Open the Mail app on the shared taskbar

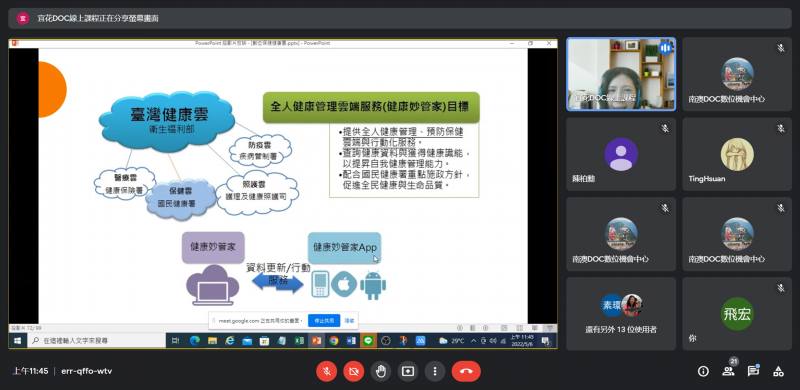coord(247,340)
